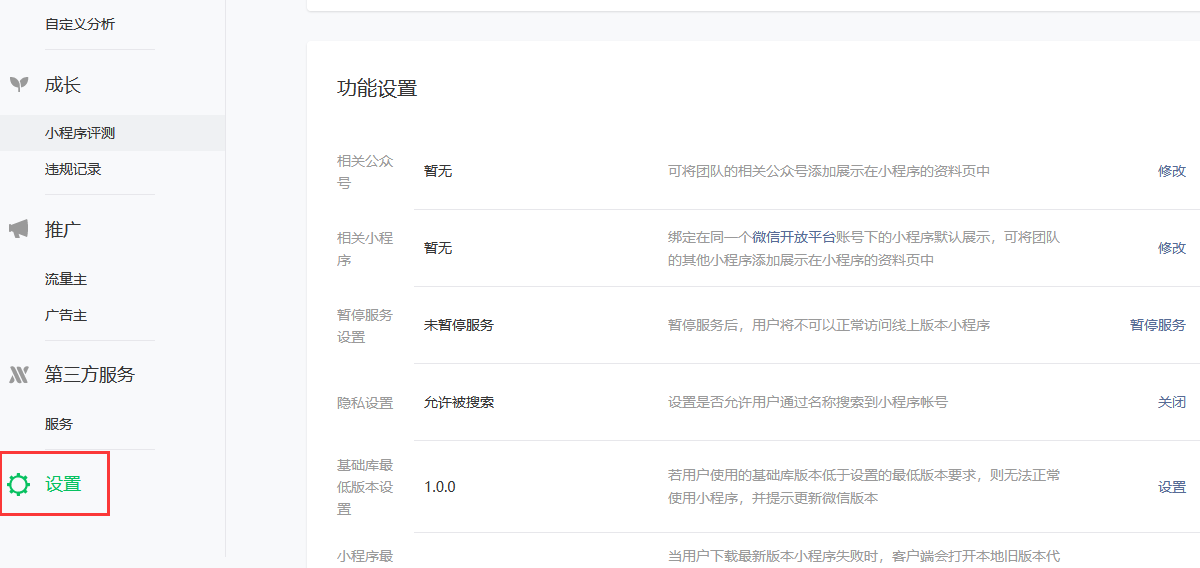The image size is (1200, 568).
Task: Click 设置 link for 基础库最低版本
Action: (1171, 487)
